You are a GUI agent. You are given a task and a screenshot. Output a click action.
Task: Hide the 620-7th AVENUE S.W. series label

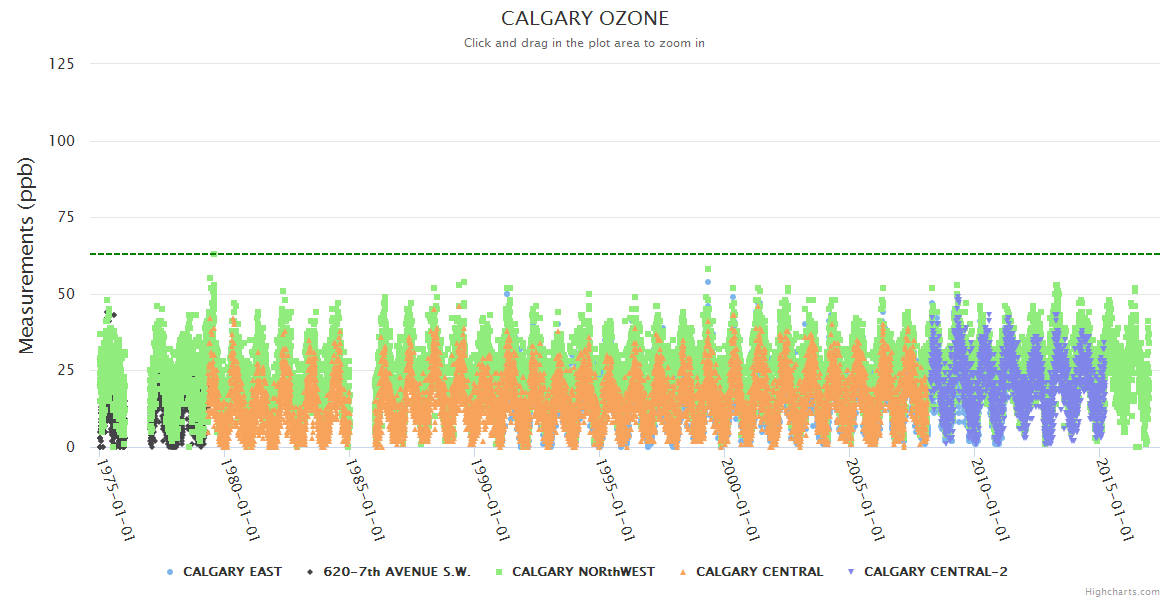point(397,572)
